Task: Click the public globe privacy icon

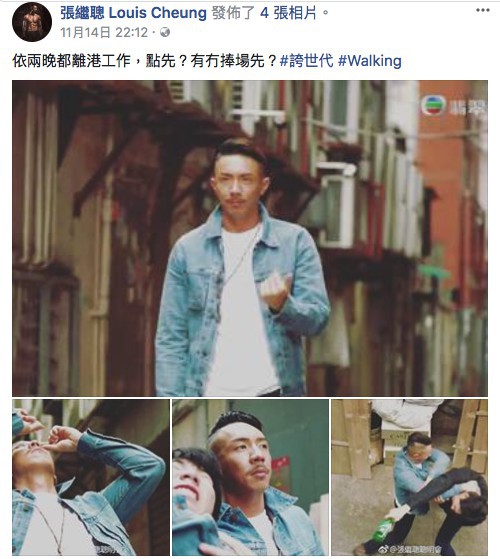Action: (x=165, y=33)
